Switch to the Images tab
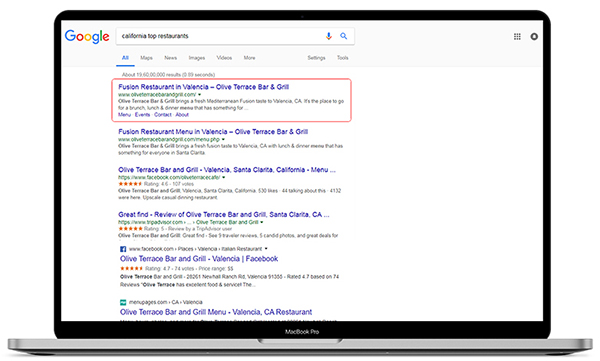Image resolution: width=600 pixels, height=361 pixels. (x=197, y=58)
